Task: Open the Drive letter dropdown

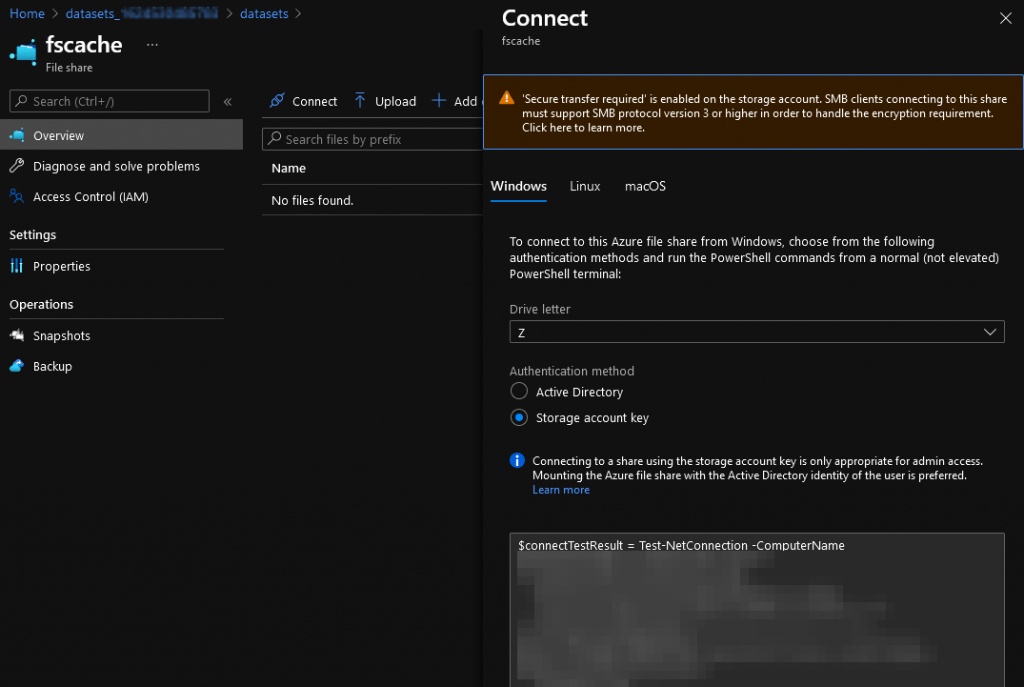Action: (x=757, y=332)
